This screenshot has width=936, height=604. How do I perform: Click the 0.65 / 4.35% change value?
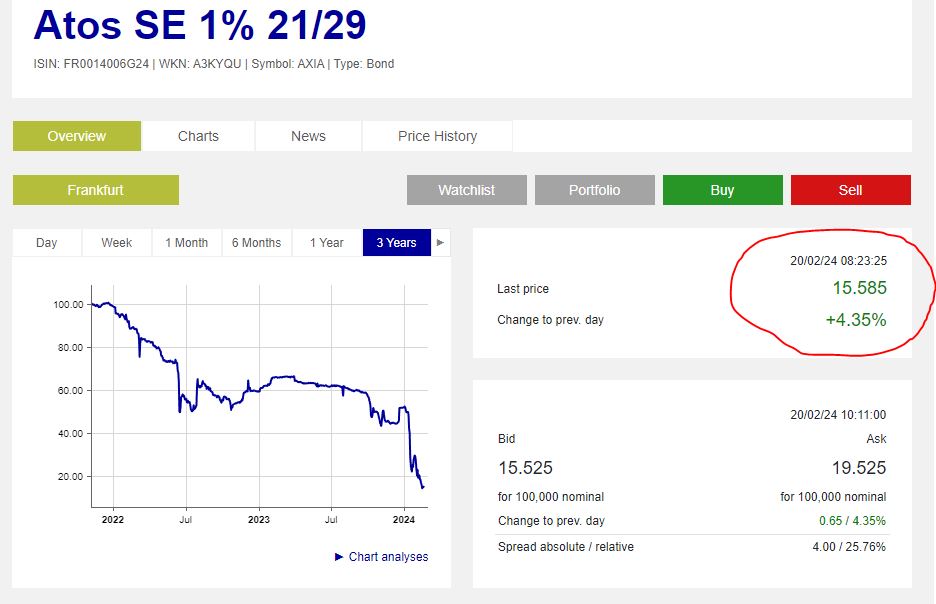(x=852, y=521)
